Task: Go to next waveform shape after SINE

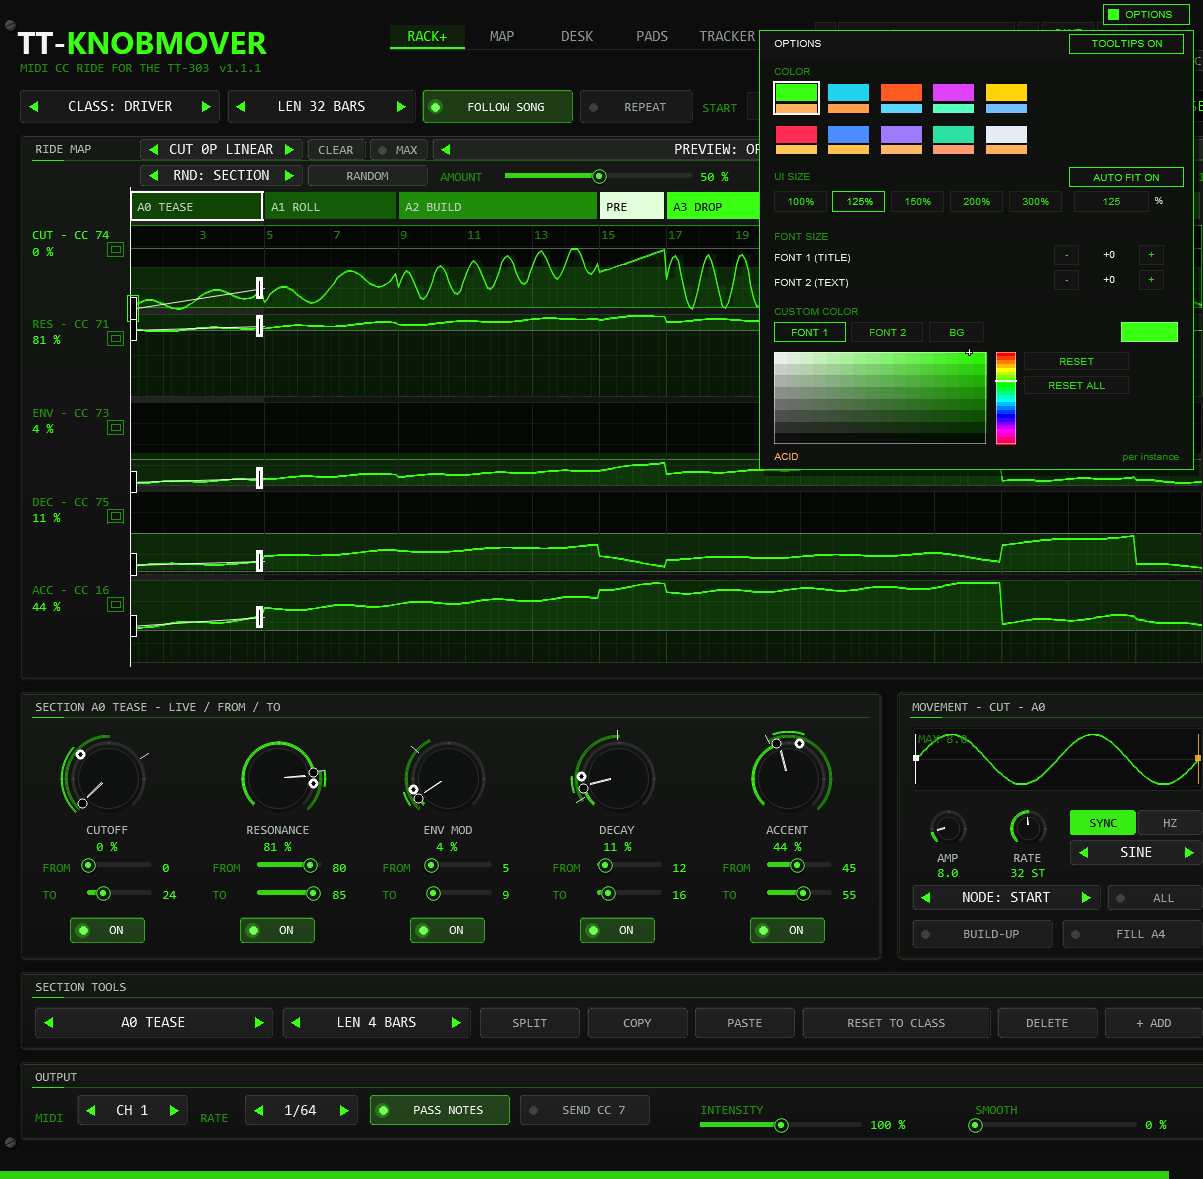Action: coord(1189,853)
